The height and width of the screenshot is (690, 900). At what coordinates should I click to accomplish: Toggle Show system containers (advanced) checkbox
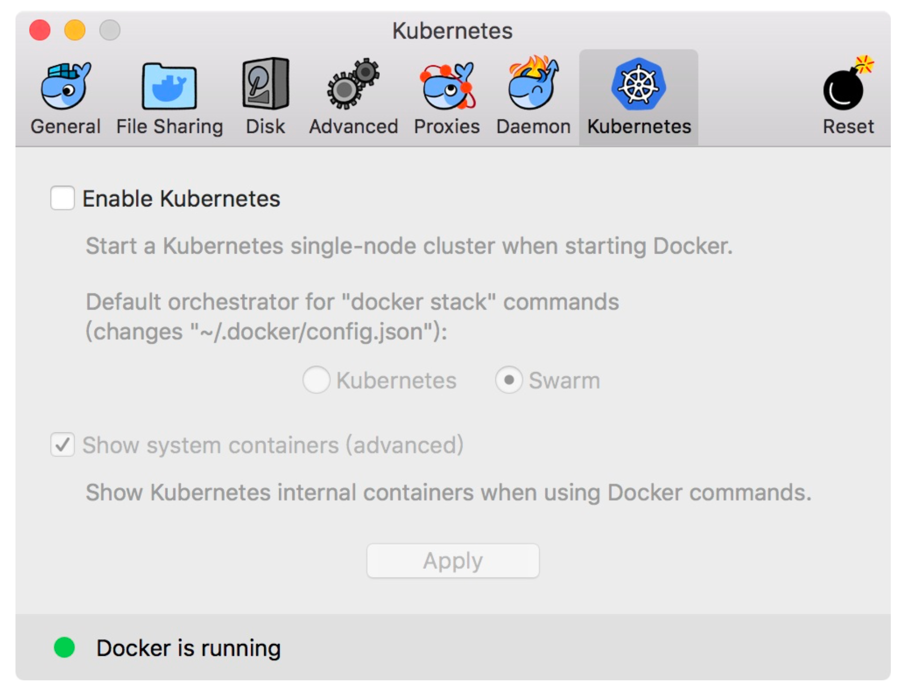point(63,445)
